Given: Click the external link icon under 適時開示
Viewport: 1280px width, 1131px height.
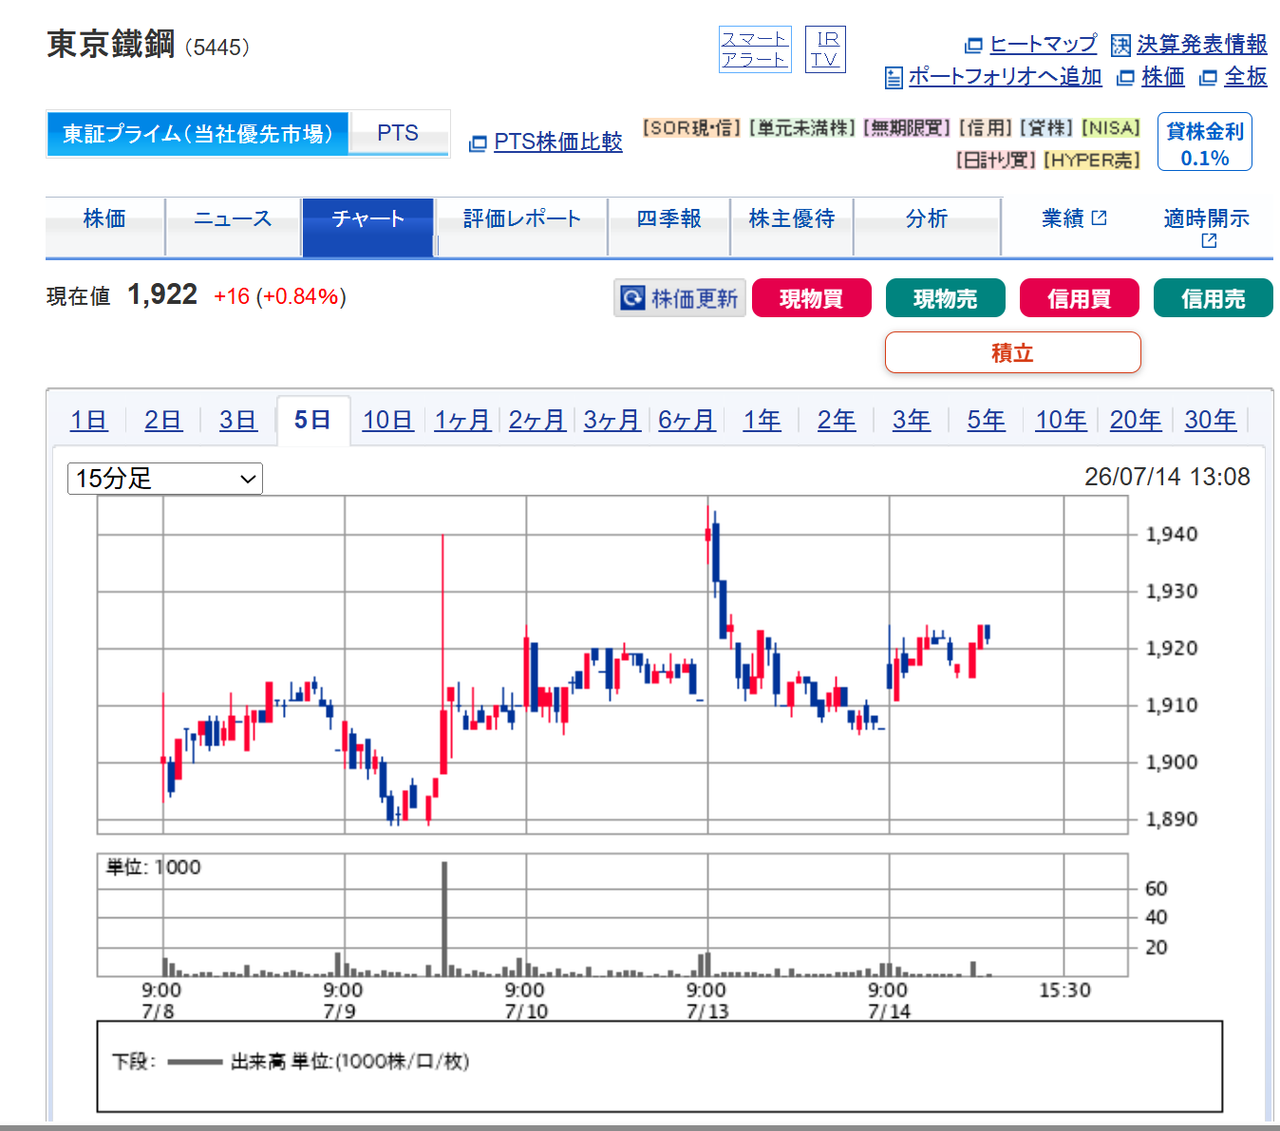Looking at the screenshot, I should [x=1208, y=241].
